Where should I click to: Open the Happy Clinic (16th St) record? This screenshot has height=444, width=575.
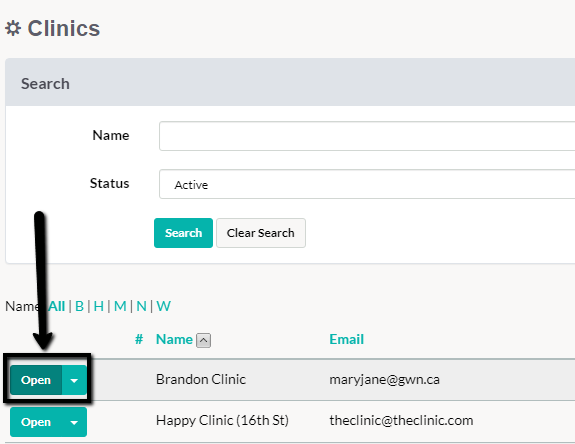(36, 422)
